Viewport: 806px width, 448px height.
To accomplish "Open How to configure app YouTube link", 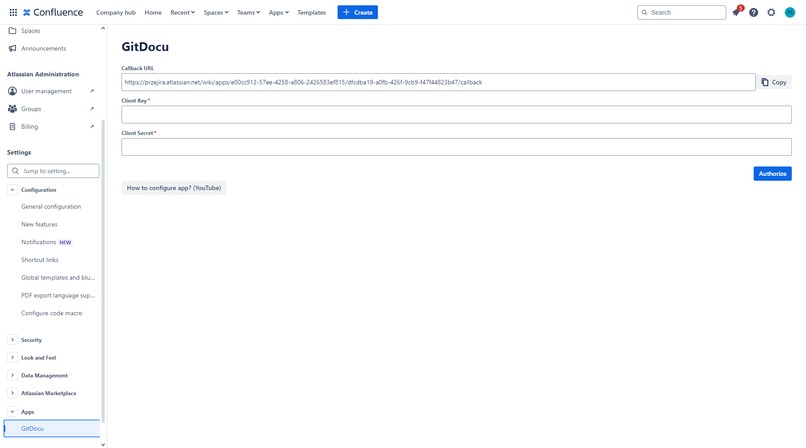I will tap(174, 188).
